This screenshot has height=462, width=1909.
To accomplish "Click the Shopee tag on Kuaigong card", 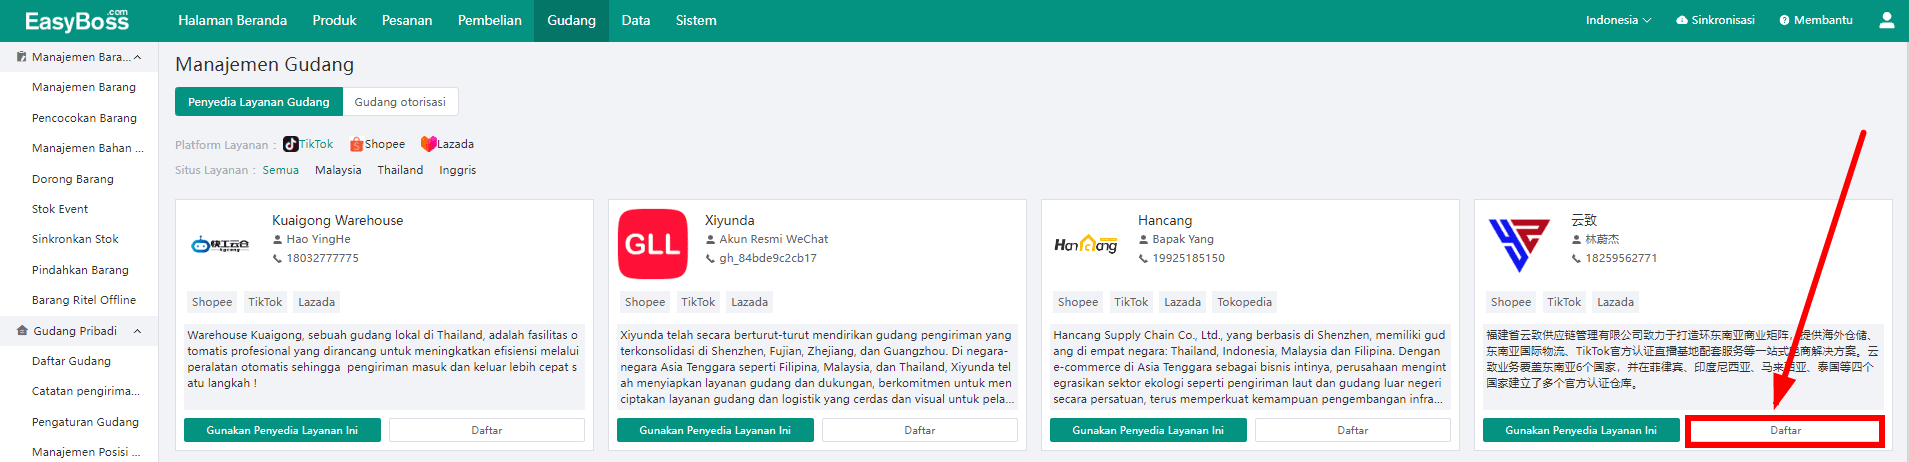I will coord(212,302).
